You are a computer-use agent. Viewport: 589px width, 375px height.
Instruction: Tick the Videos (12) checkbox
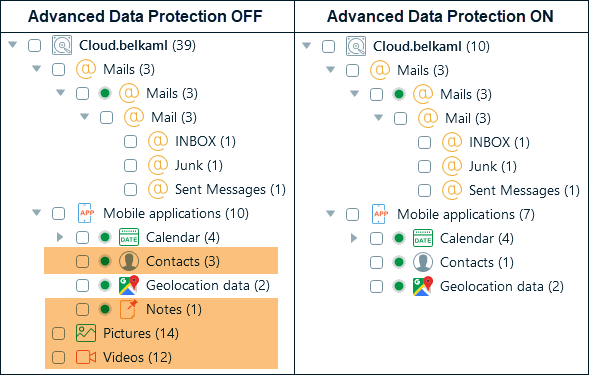tap(58, 357)
